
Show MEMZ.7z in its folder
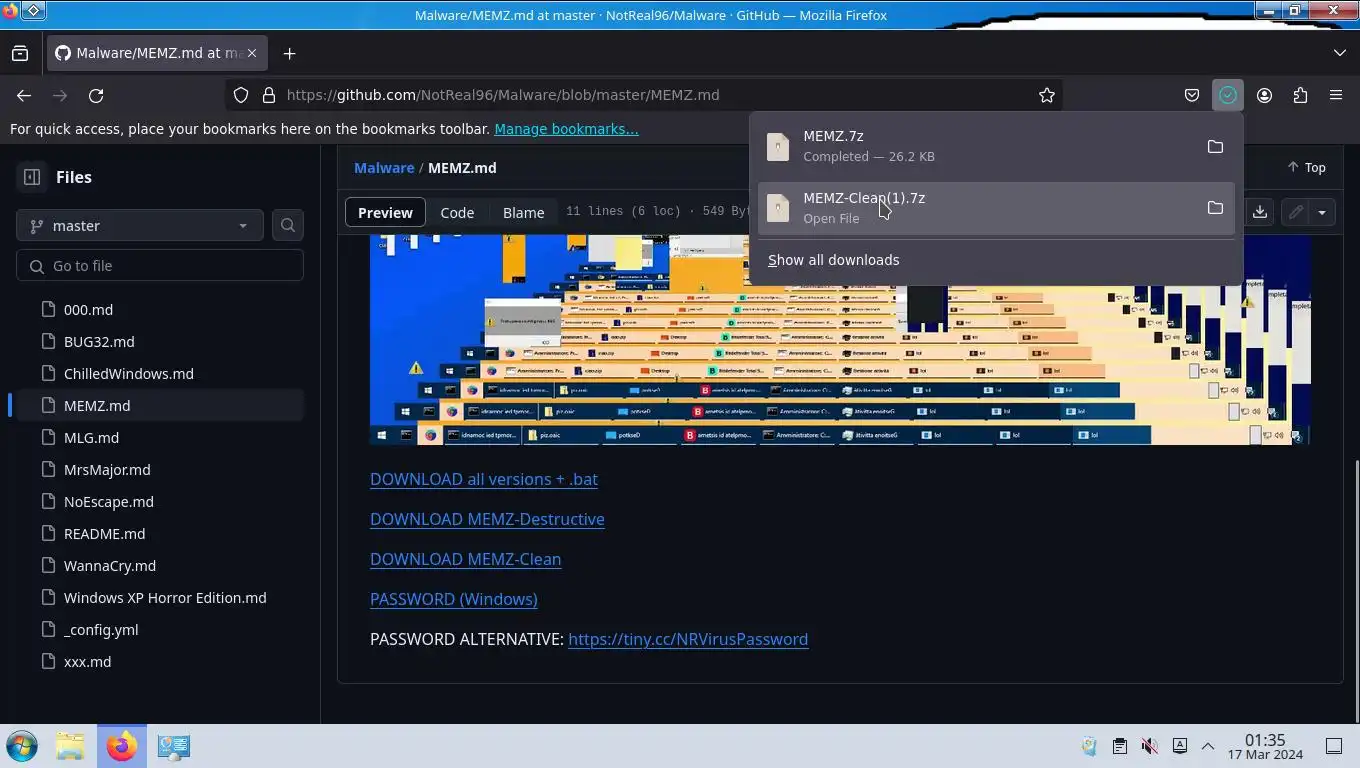point(1215,147)
